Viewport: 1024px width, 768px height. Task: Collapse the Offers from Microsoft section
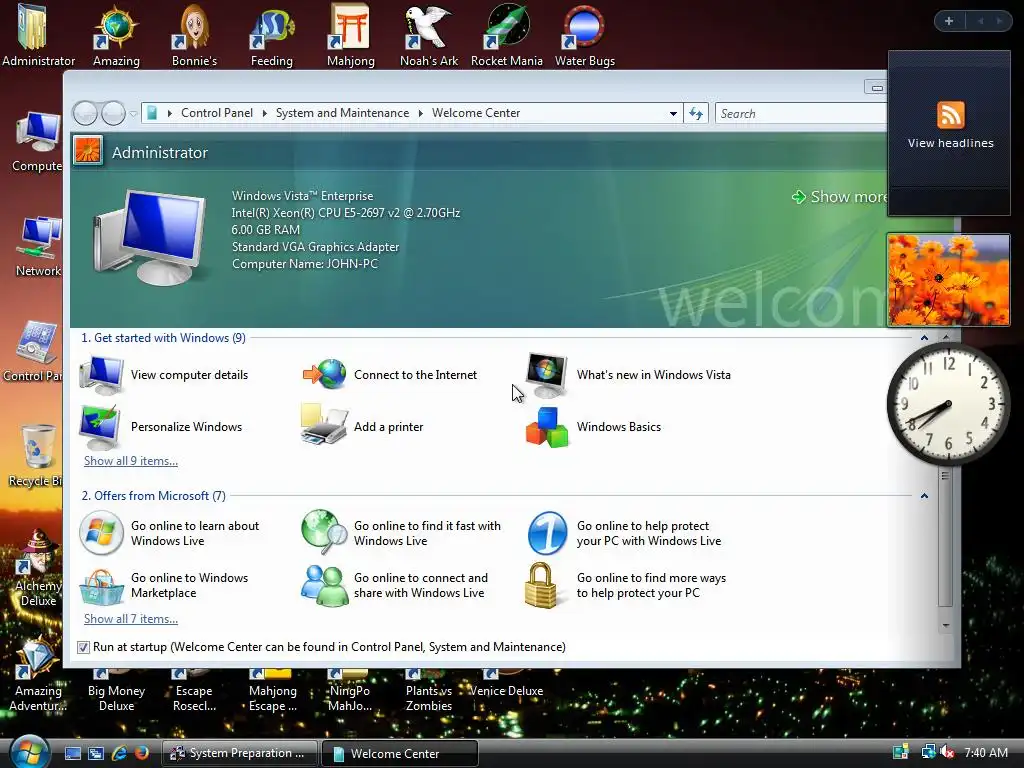click(x=924, y=496)
